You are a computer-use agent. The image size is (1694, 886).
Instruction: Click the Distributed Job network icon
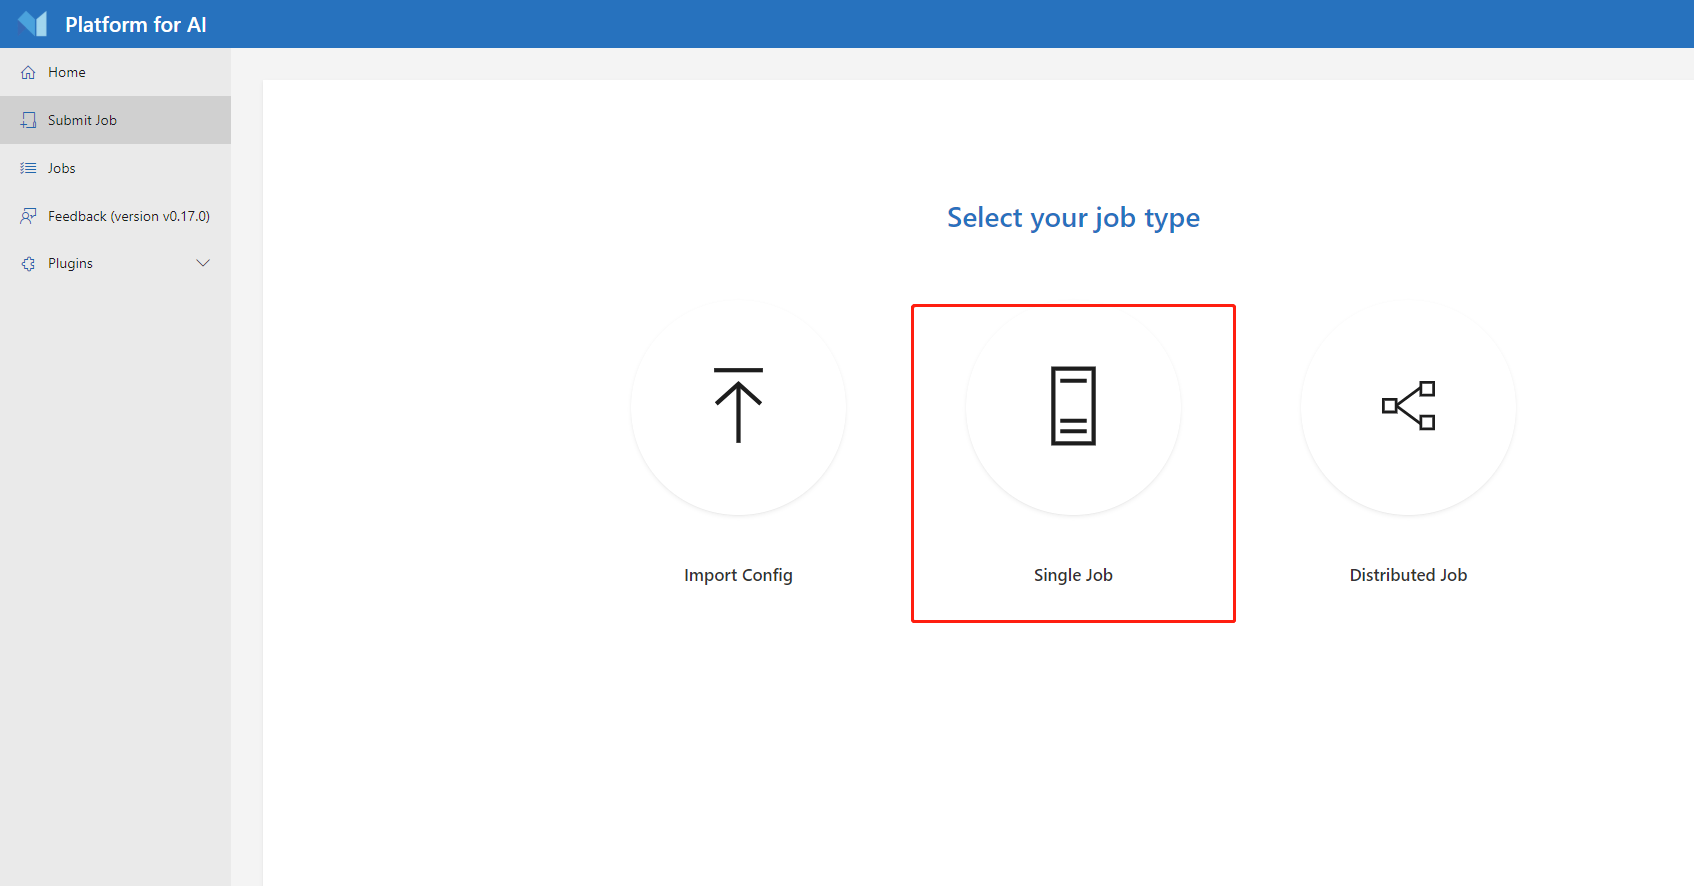point(1408,405)
